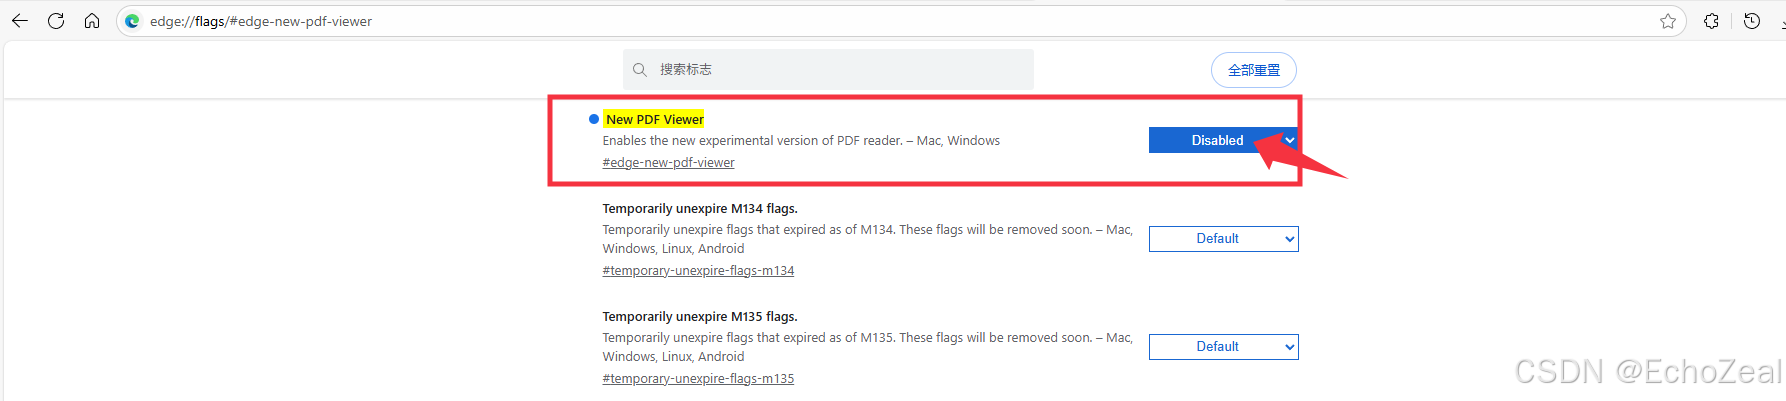Go back with the browser back arrow

pyautogui.click(x=20, y=21)
